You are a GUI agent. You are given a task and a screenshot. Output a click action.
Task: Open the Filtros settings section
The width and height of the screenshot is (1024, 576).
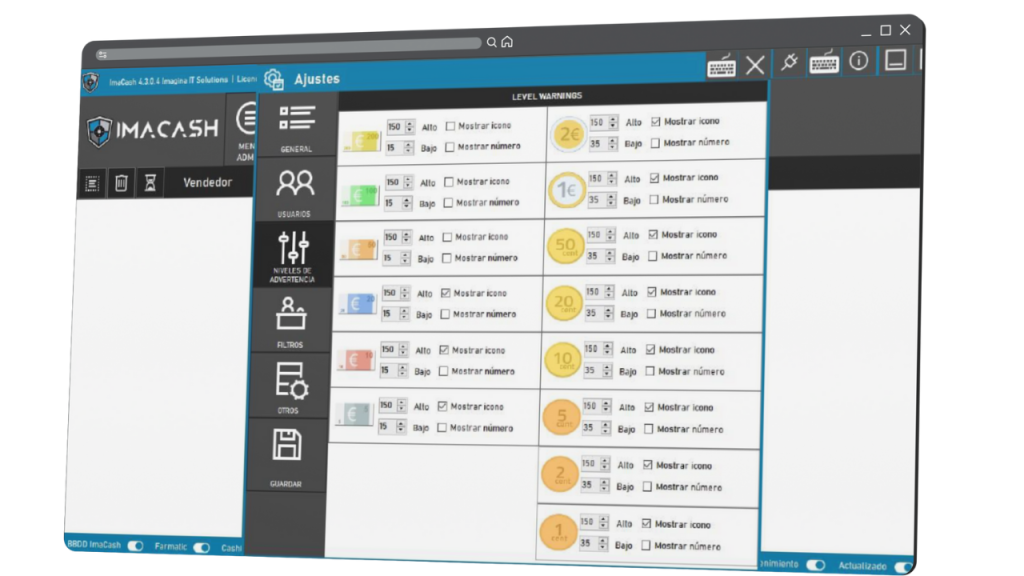290,318
